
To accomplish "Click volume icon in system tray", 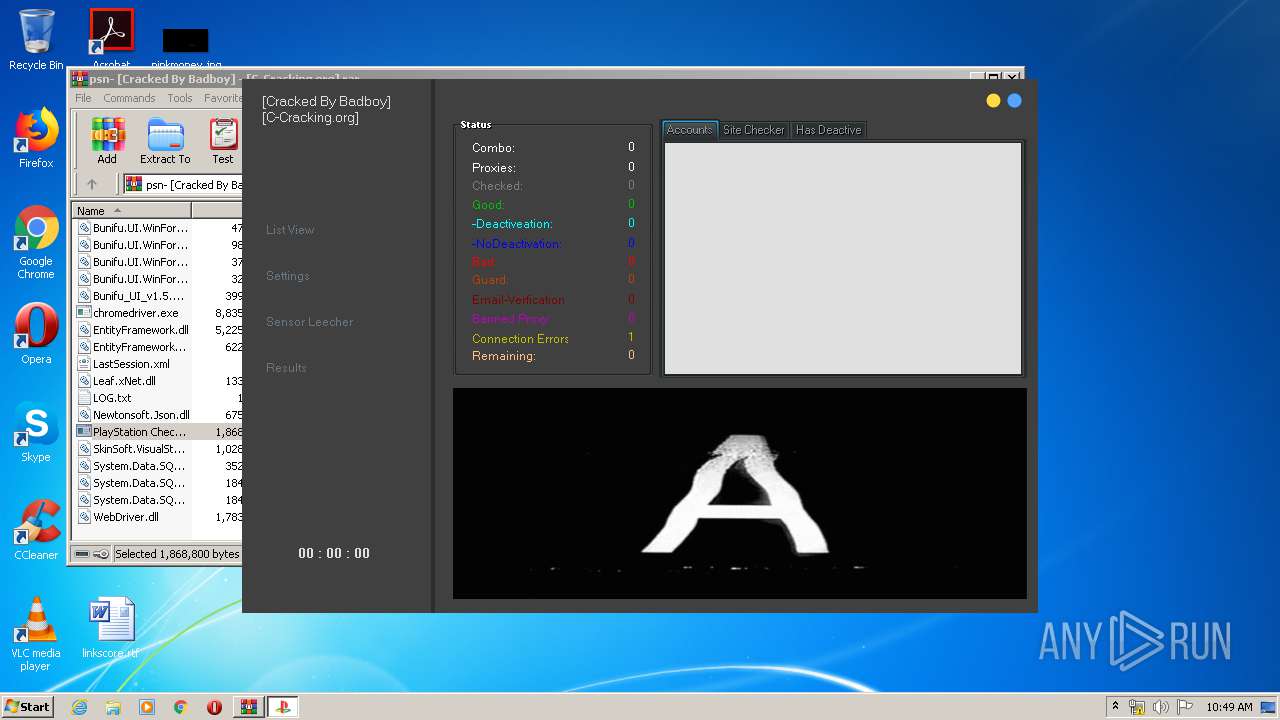I will [x=1160, y=707].
